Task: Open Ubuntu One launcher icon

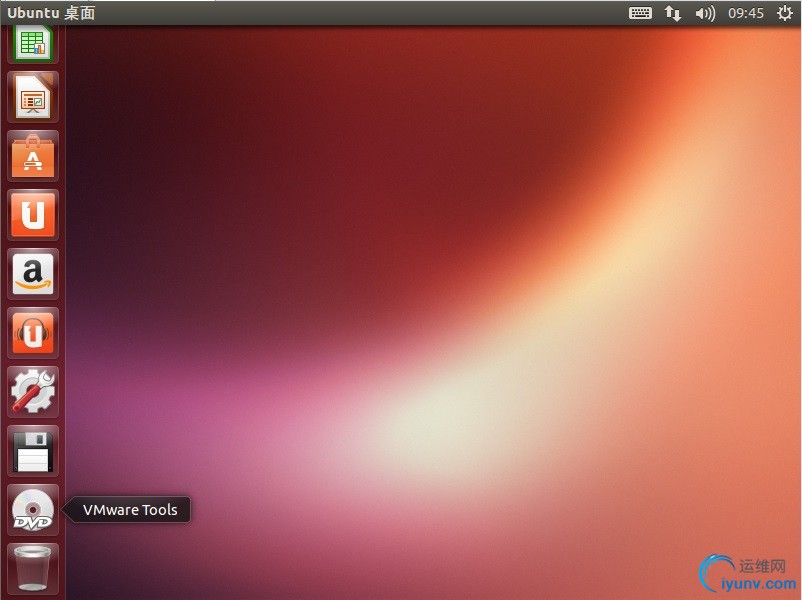Action: tap(33, 215)
